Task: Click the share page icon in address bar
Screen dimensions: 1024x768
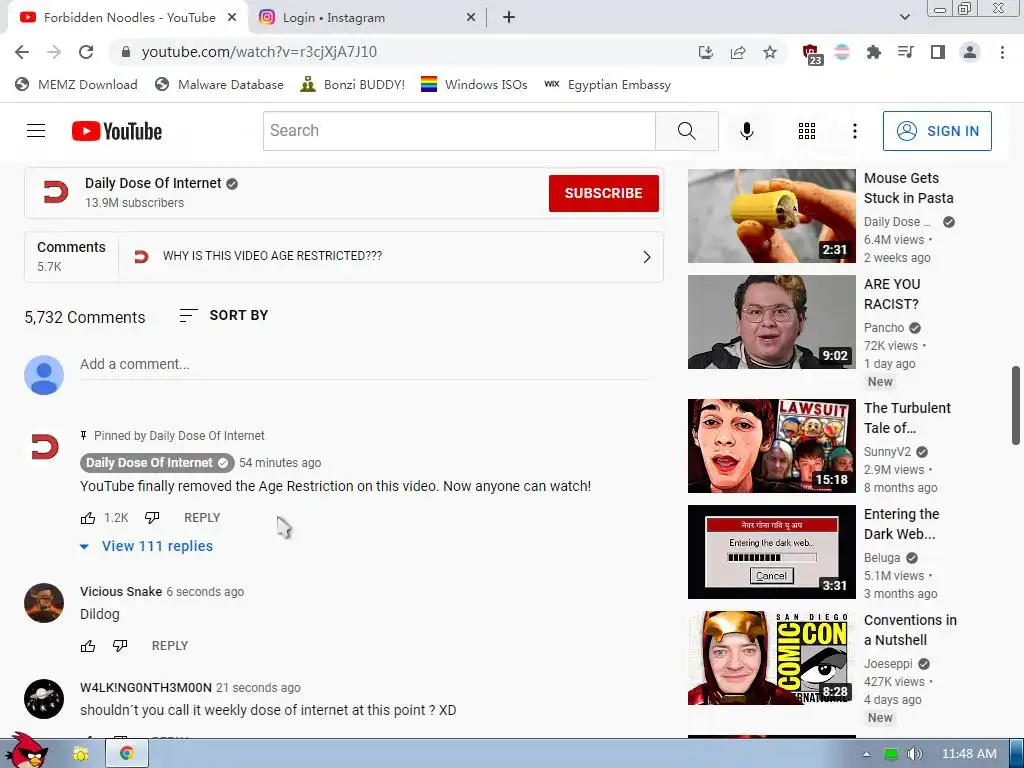Action: pyautogui.click(x=738, y=52)
